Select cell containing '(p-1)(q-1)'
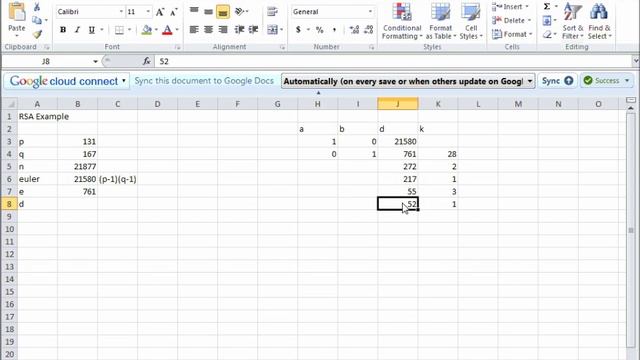640x360 pixels. pyautogui.click(x=118, y=179)
